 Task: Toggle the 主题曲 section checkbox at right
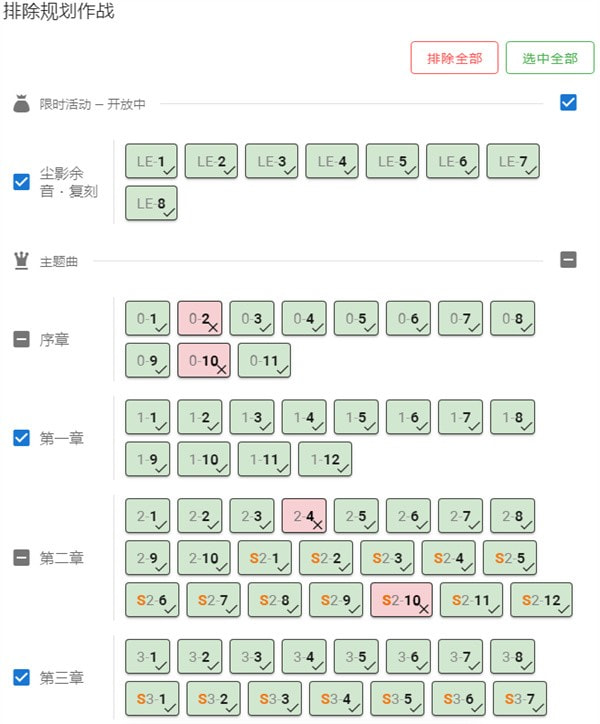pos(568,260)
